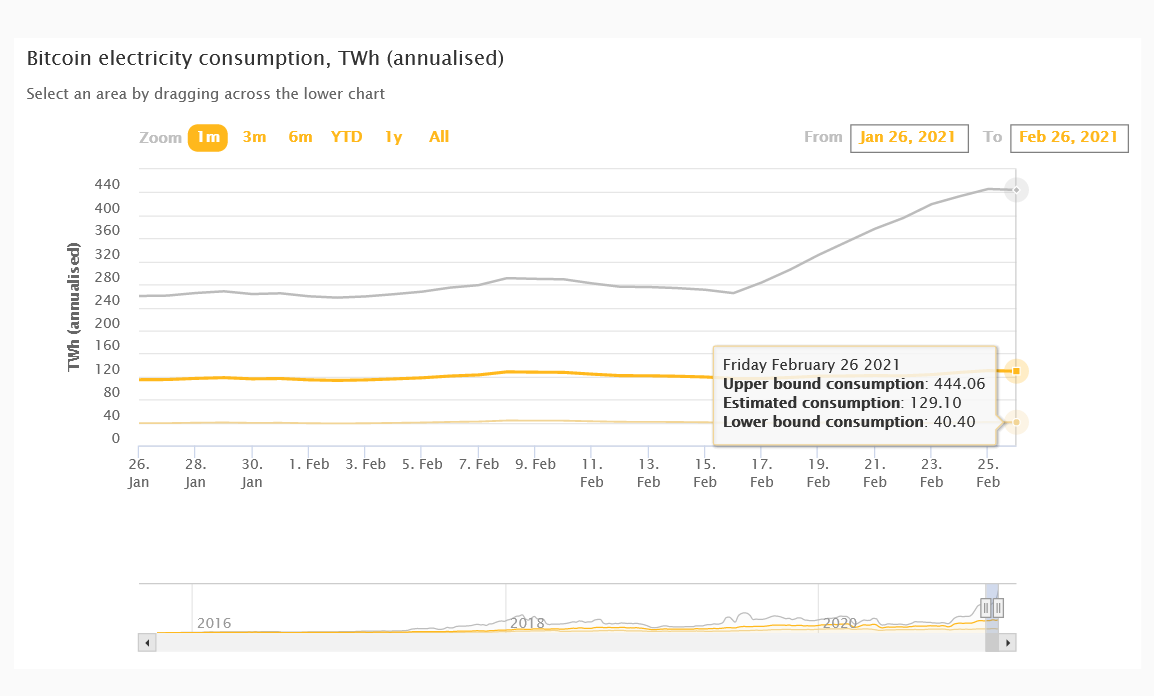Click the navigator scrollbar left arrow
This screenshot has height=696, width=1154.
[147, 642]
